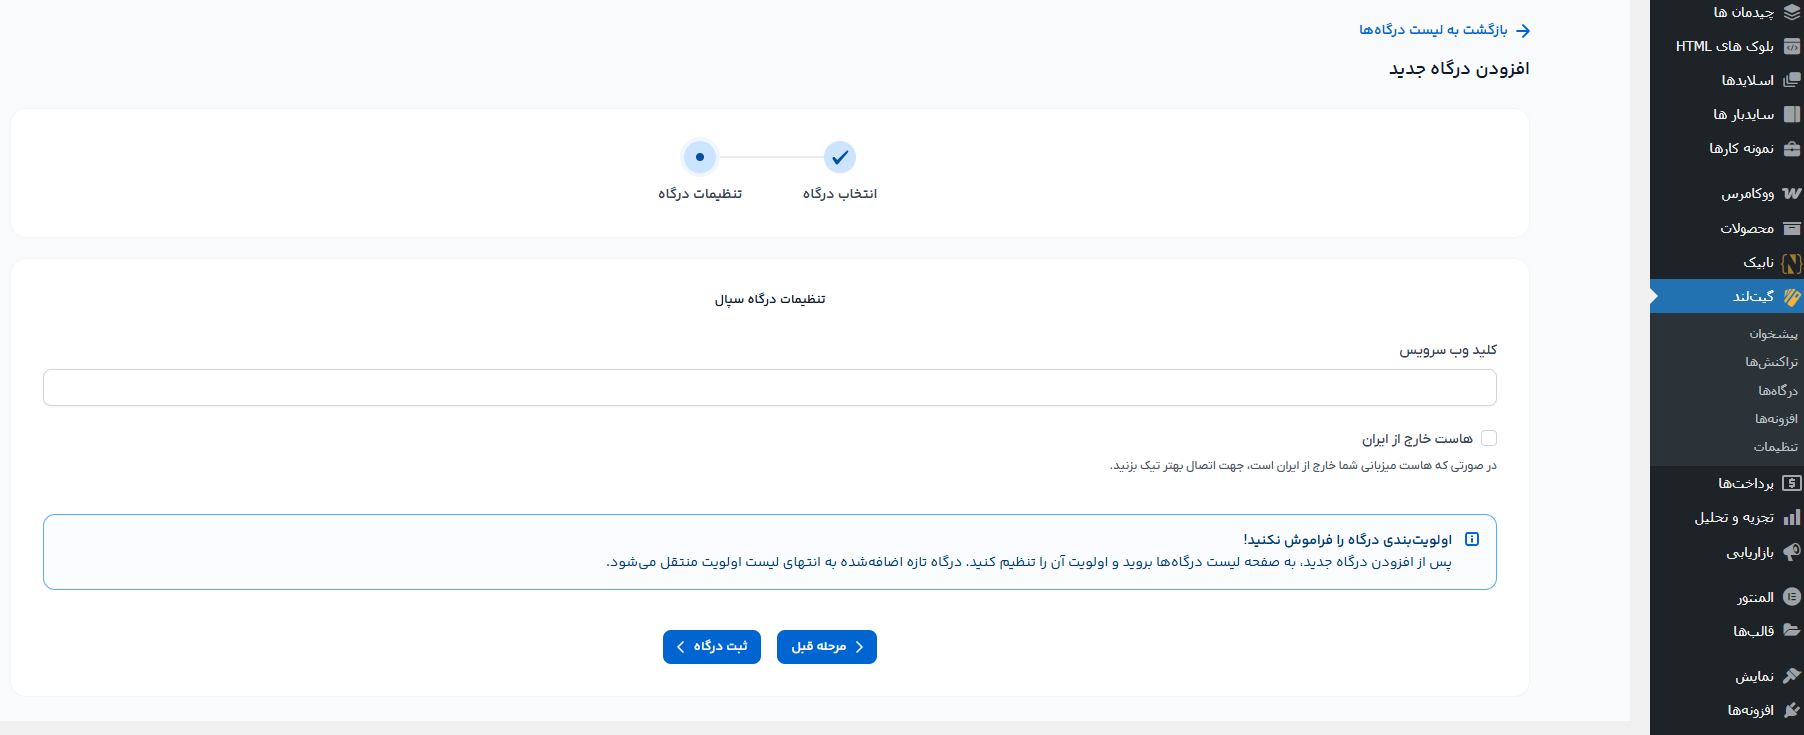Click the افزونه‌ها plug icon at bottom
The image size is (1804, 735).
(x=1791, y=710)
